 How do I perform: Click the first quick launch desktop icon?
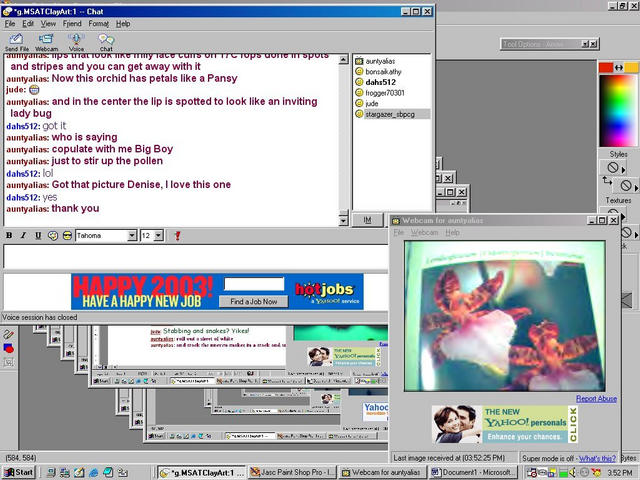[x=51, y=472]
